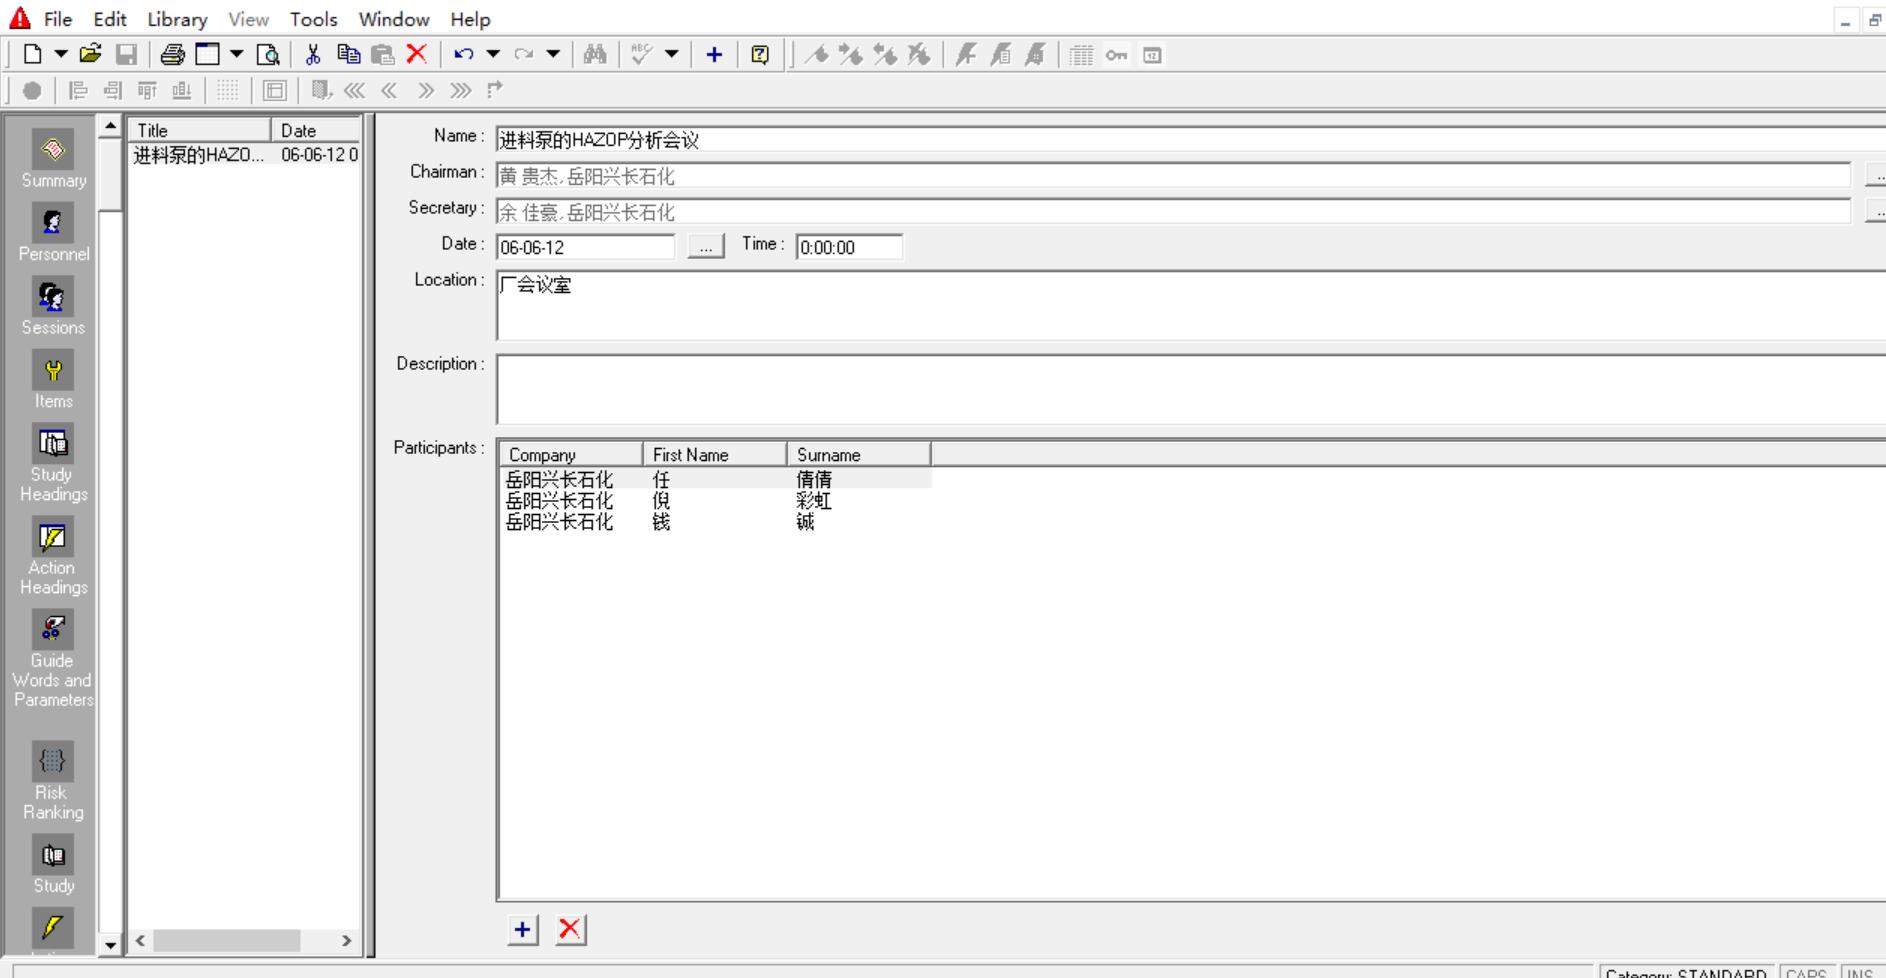Open the Personnel sidebar section
1886x978 pixels.
click(53, 233)
